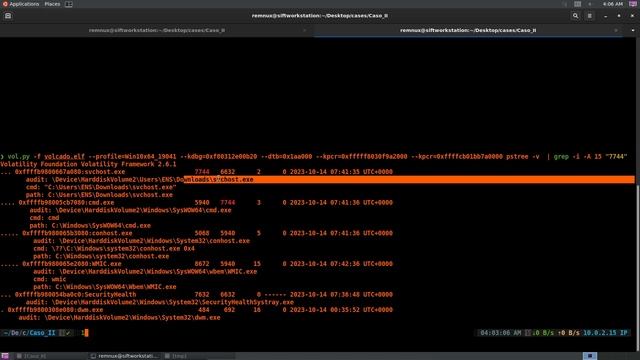
Task: Click the terminal launcher icon beside Places
Action: click(69, 4)
